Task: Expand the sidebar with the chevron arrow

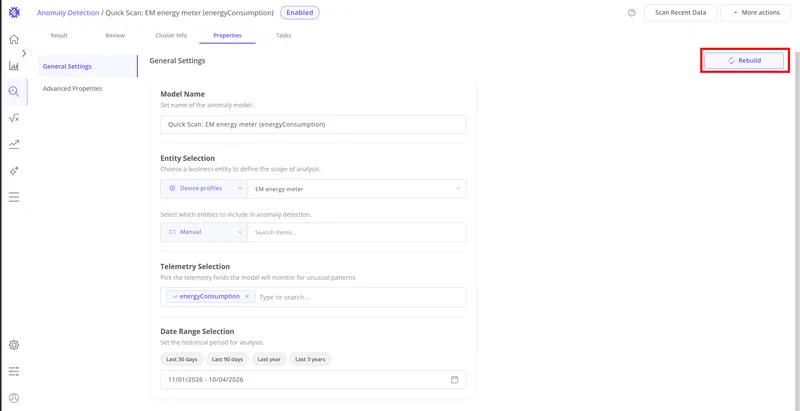Action: [x=24, y=53]
